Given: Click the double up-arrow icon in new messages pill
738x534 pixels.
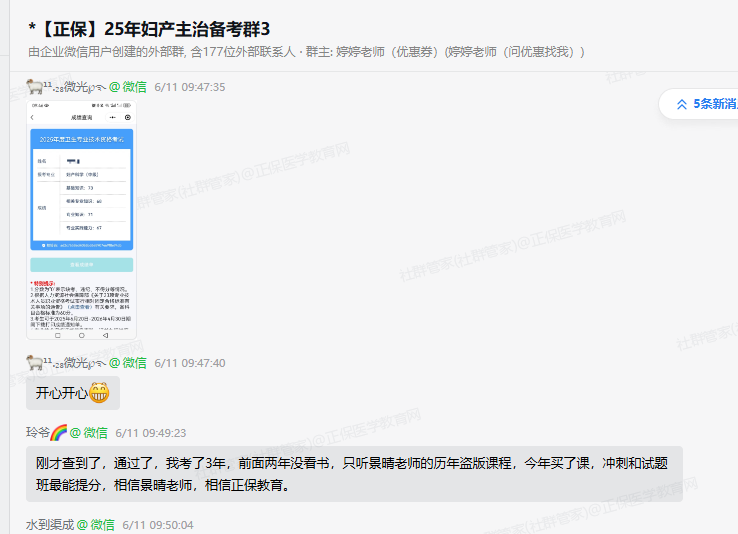Looking at the screenshot, I should pos(682,104).
